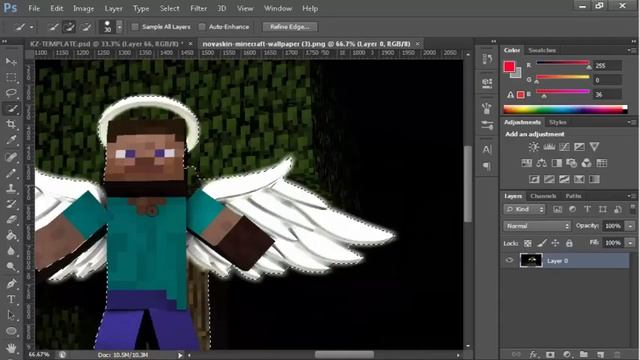Select the Move tool
The image size is (640, 360).
[x=11, y=62]
